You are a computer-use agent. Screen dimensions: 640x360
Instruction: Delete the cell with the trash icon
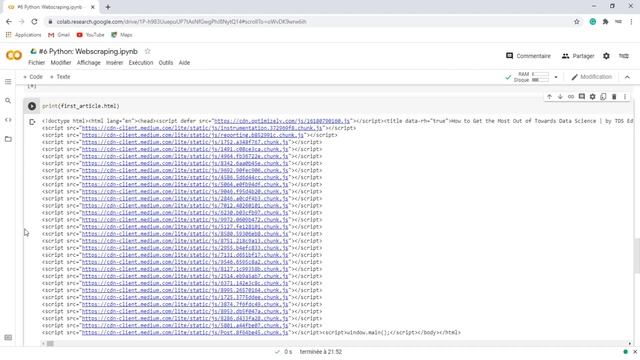614,97
